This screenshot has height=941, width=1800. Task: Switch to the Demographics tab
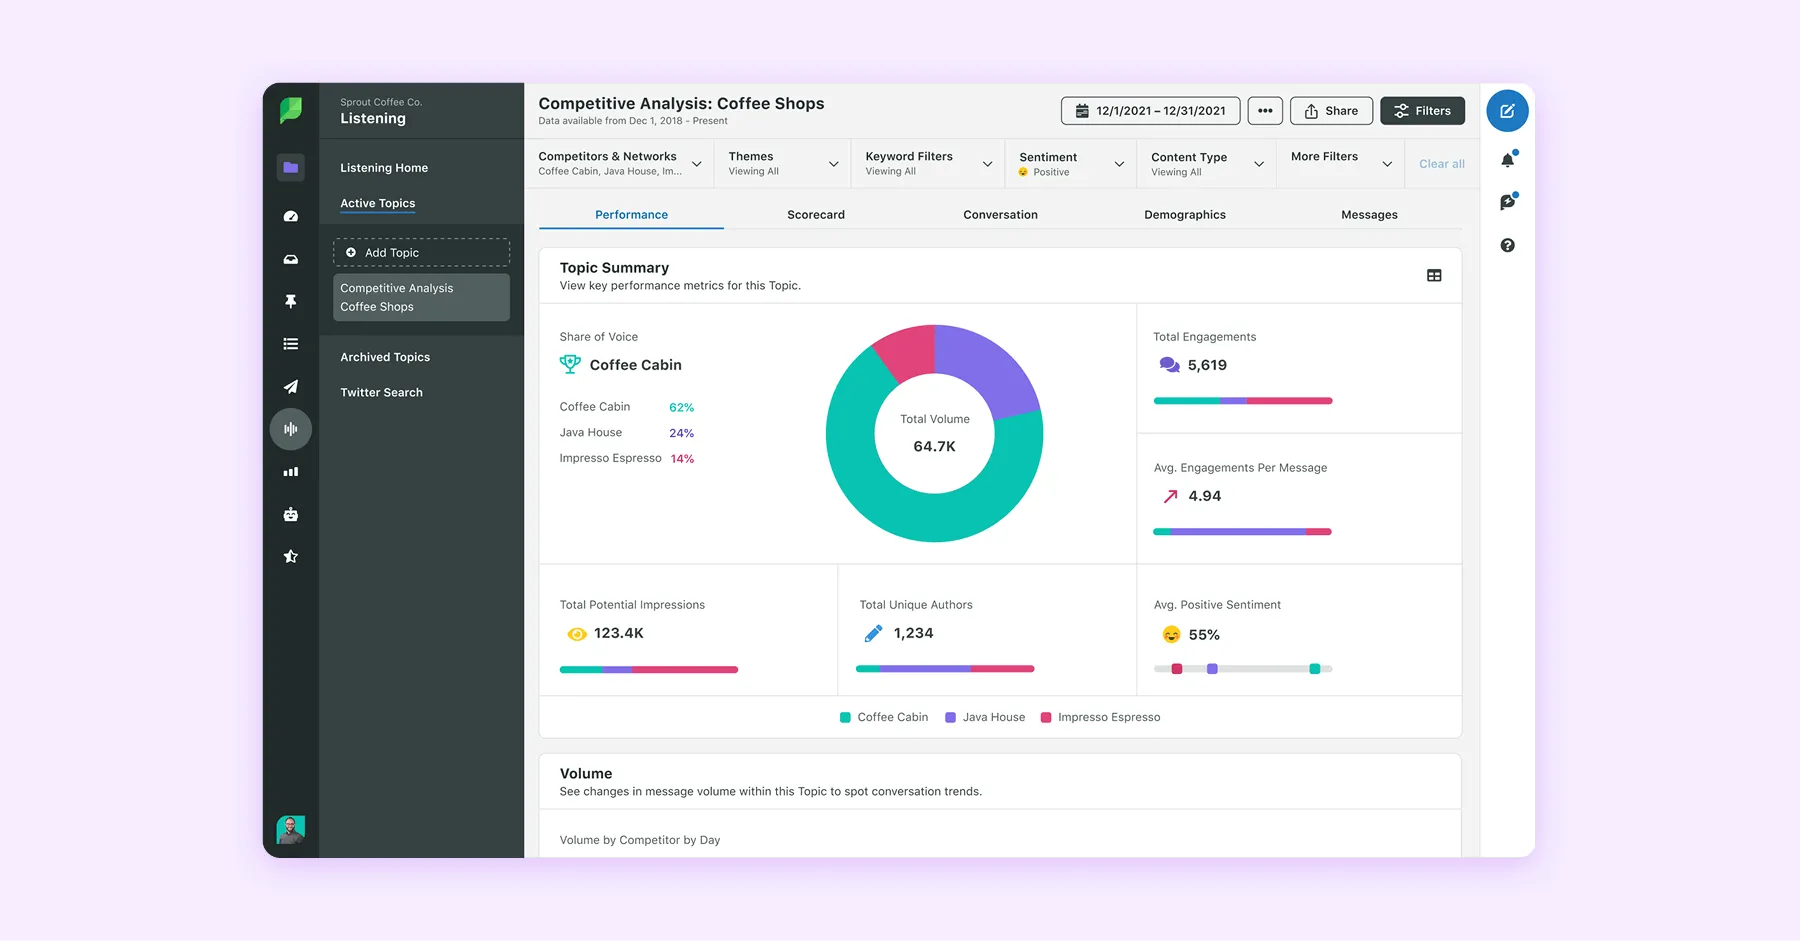[1185, 215]
